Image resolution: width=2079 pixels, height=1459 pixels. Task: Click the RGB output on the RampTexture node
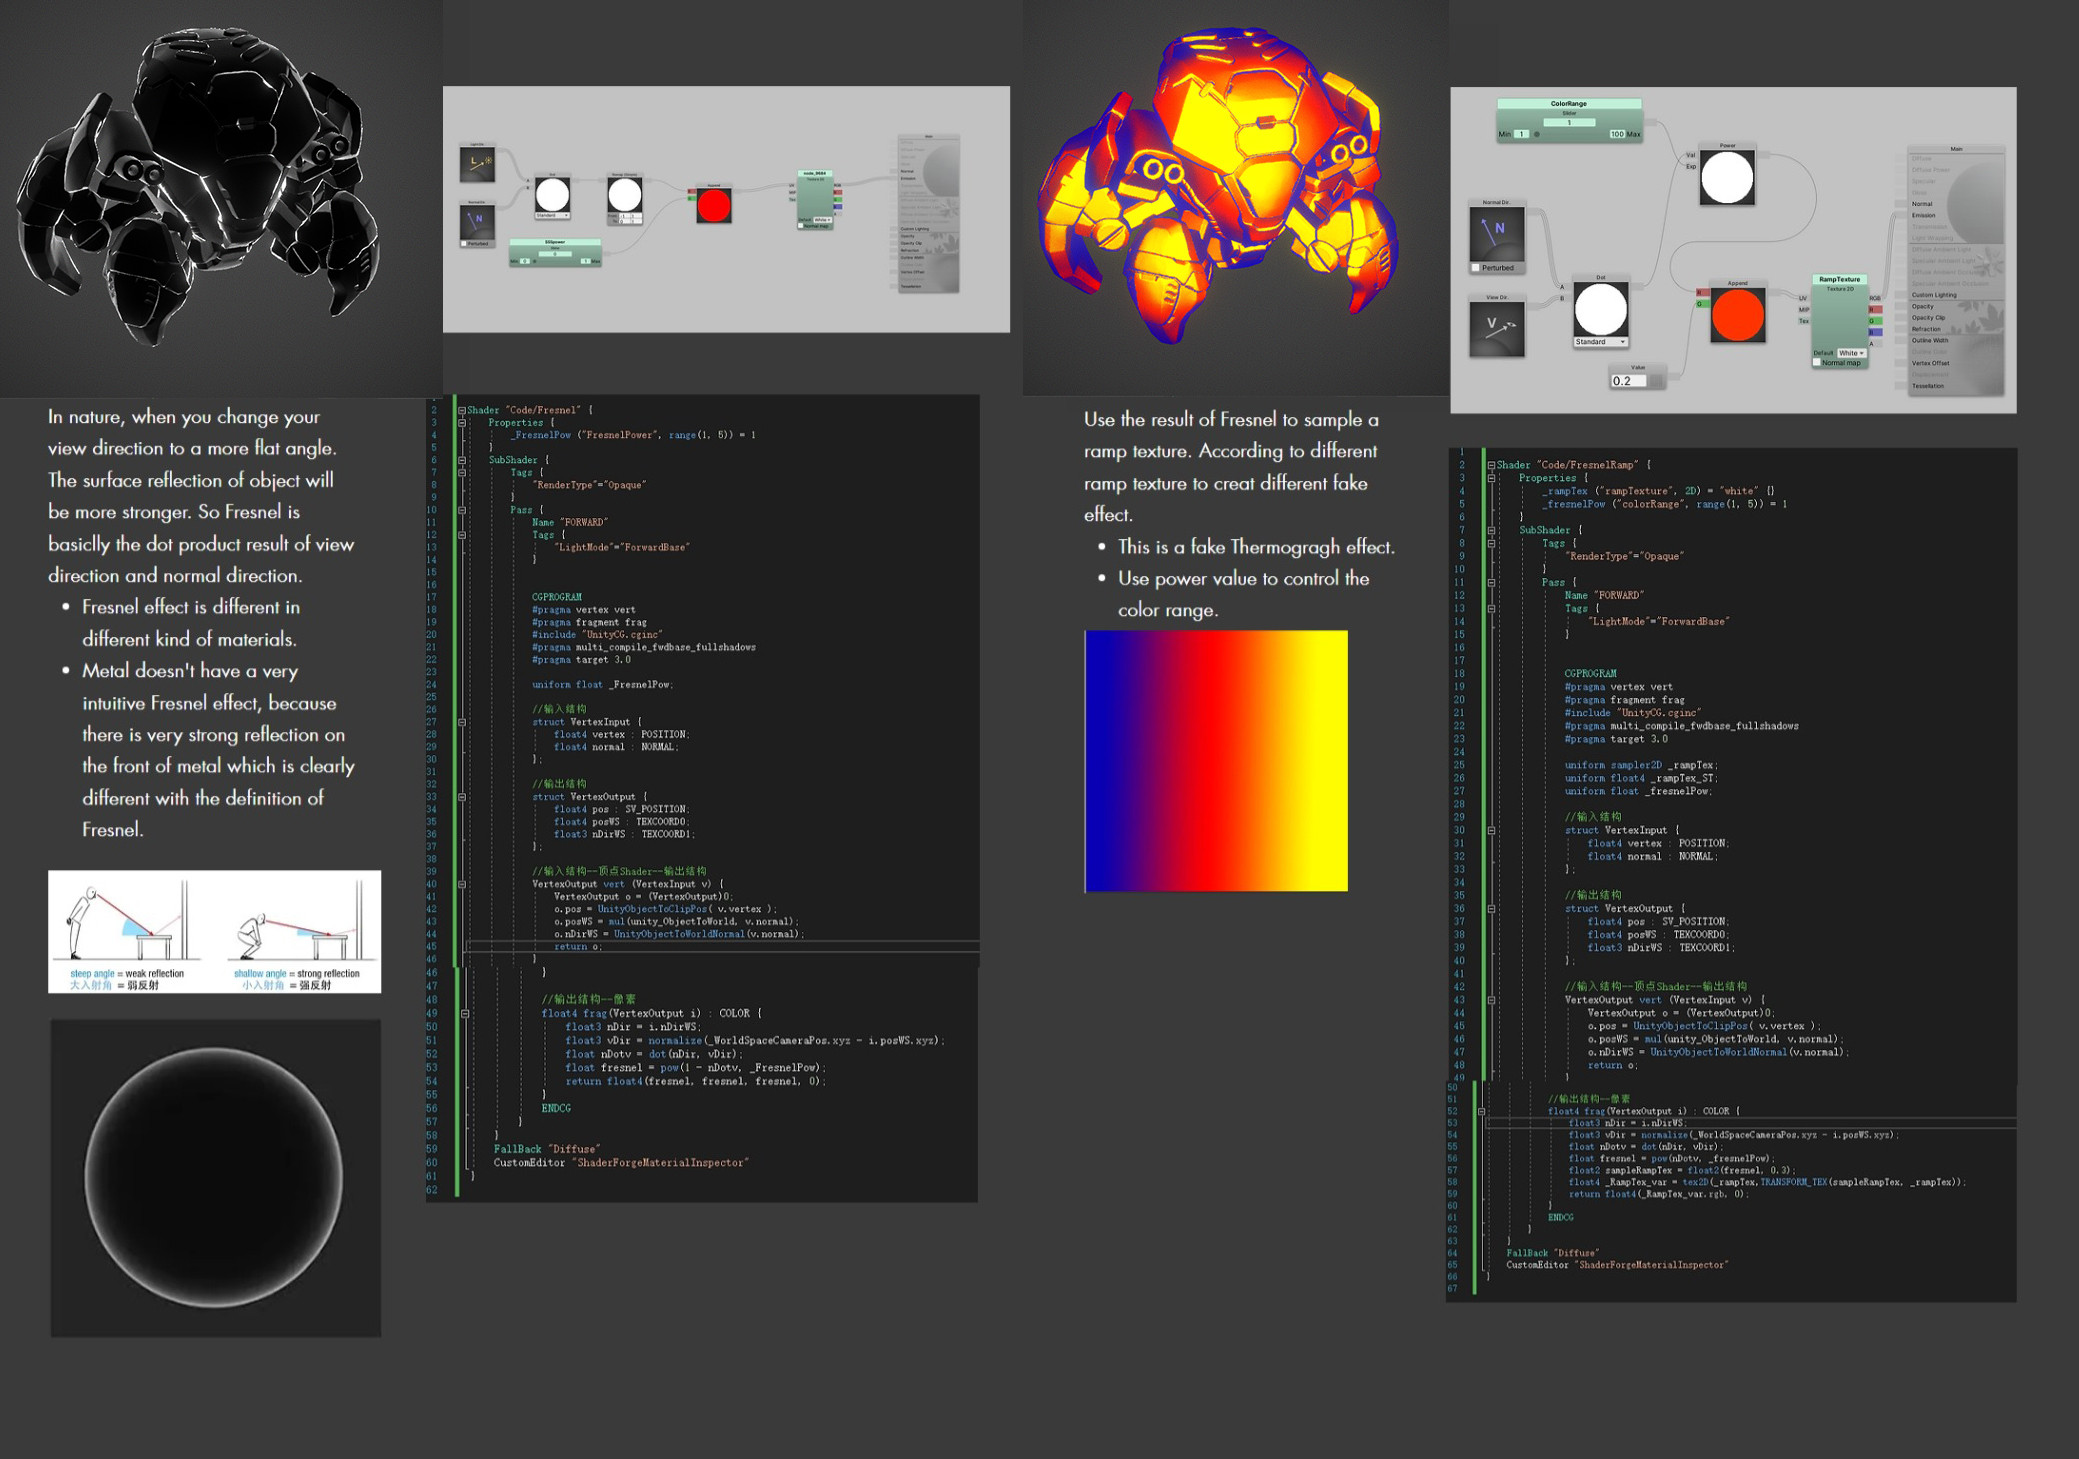(x=1876, y=297)
